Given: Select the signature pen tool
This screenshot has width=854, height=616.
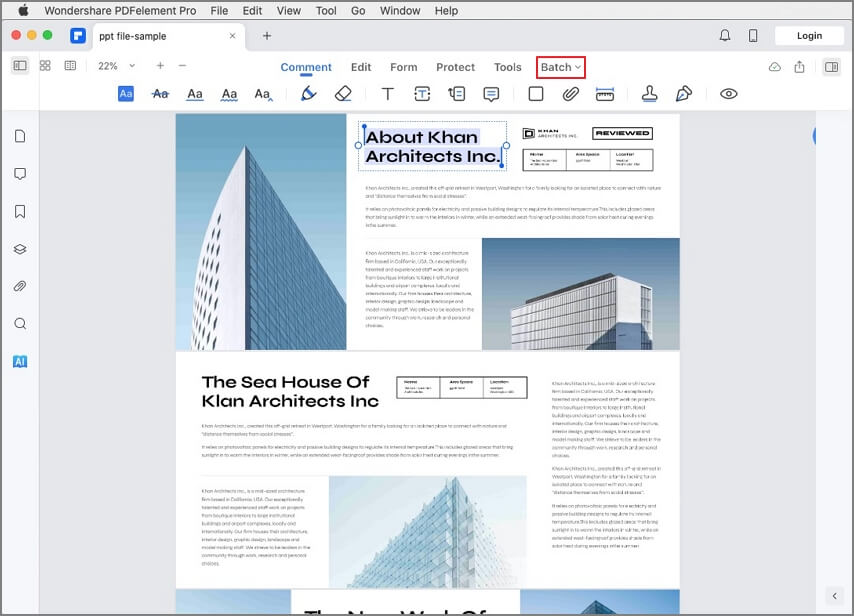Looking at the screenshot, I should coord(684,94).
